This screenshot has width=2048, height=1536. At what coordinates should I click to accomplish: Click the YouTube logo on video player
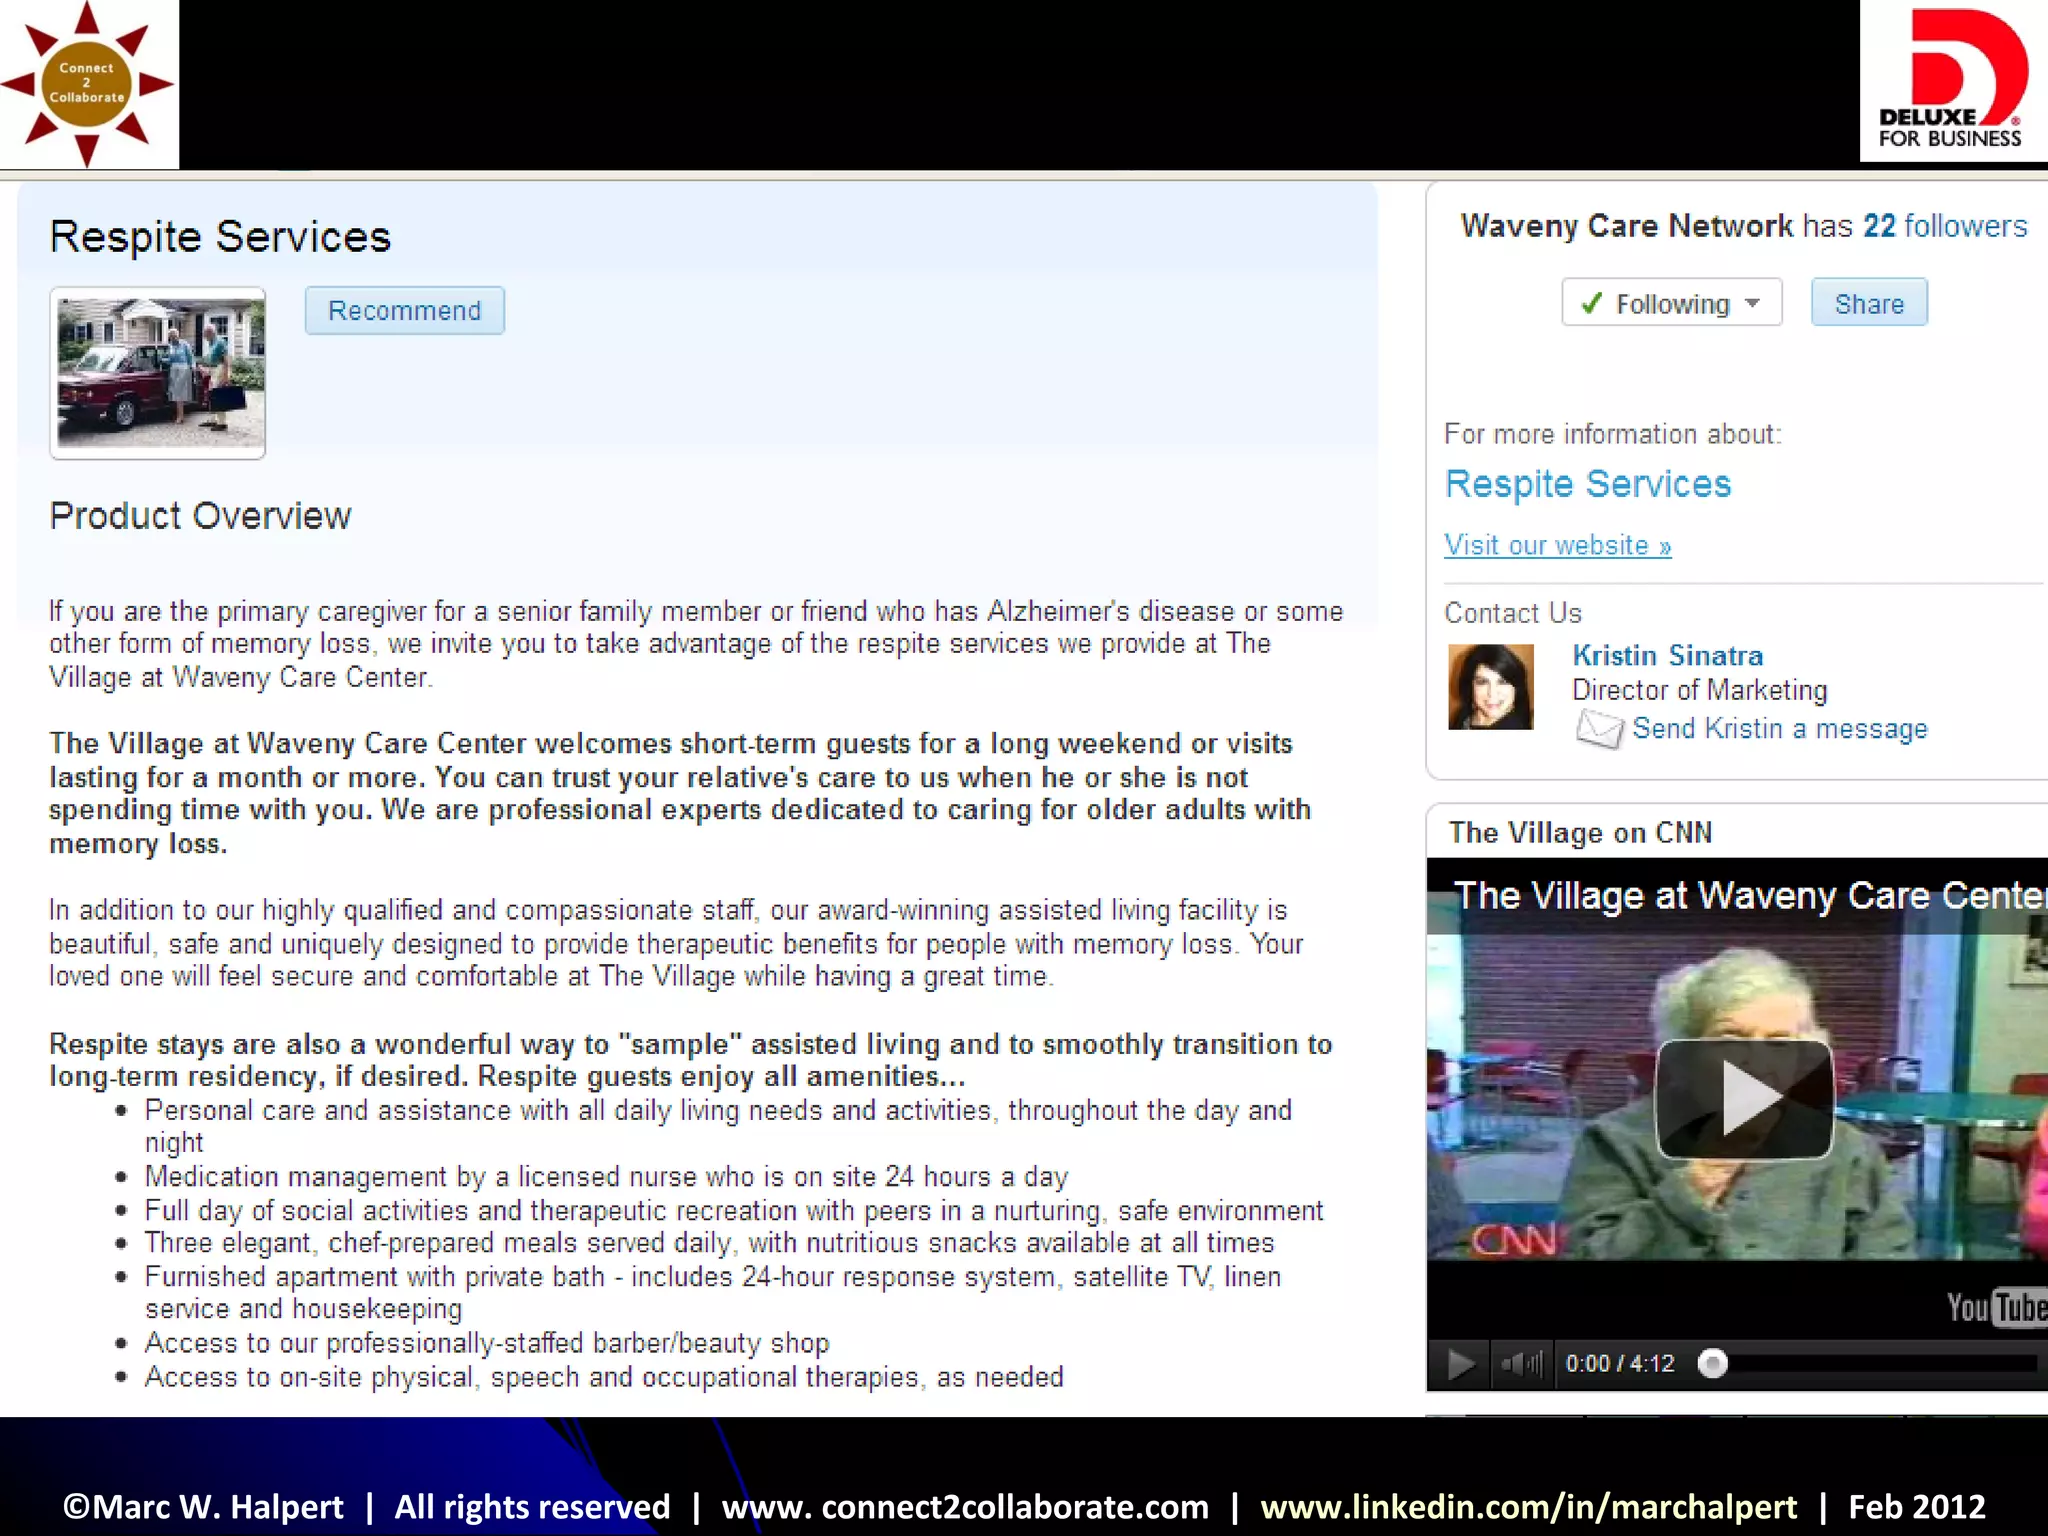[x=1995, y=1307]
